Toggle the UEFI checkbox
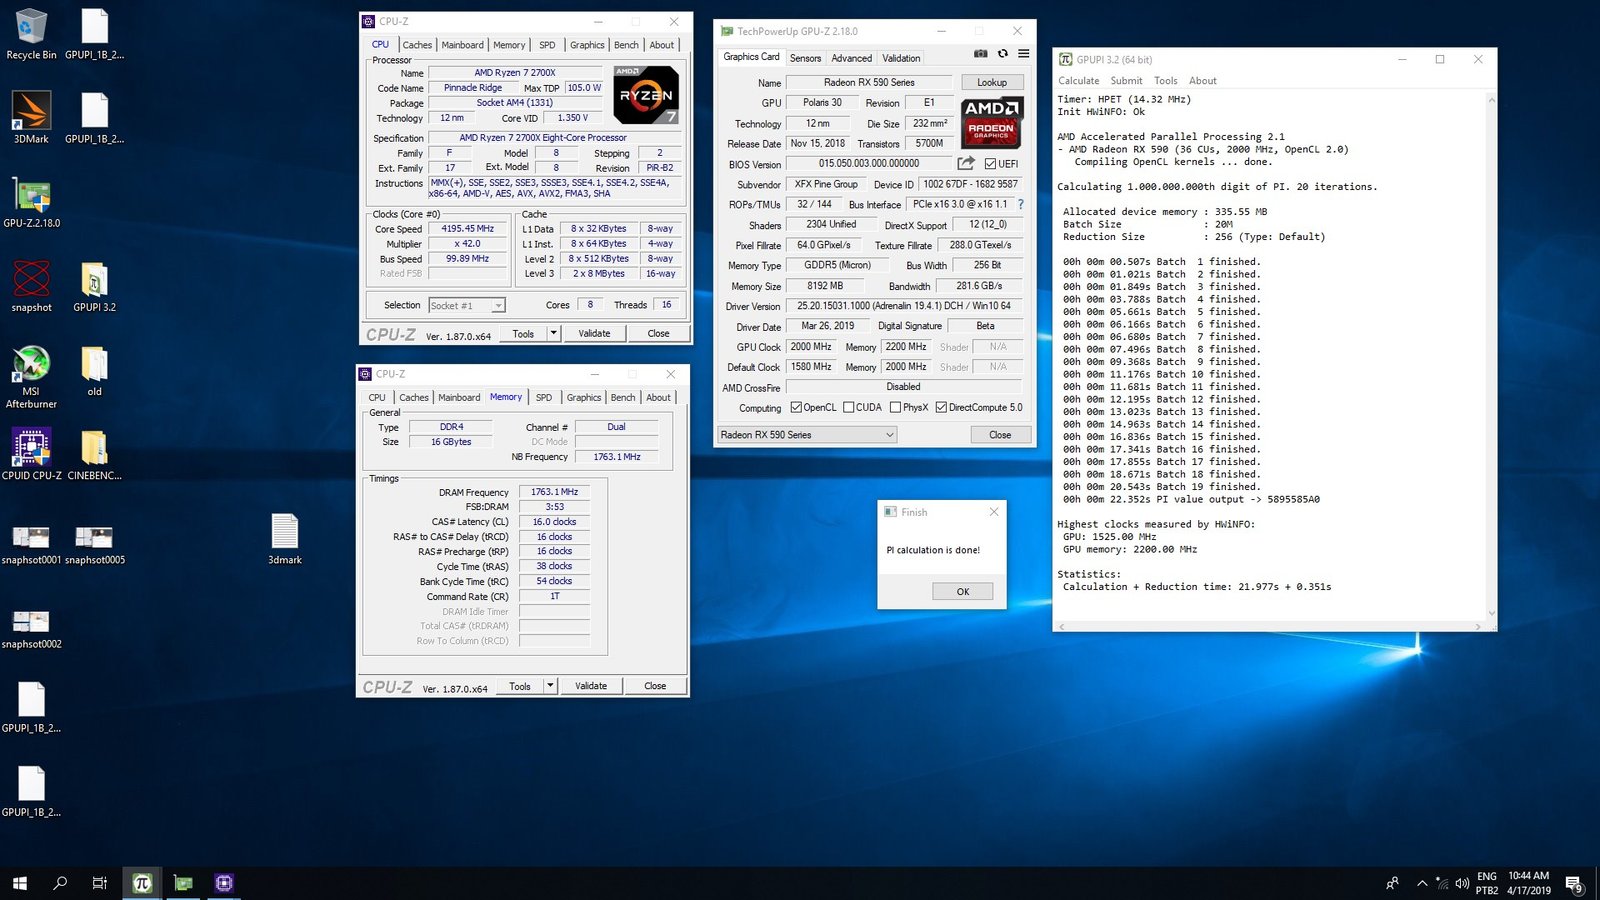1600x900 pixels. pyautogui.click(x=990, y=164)
